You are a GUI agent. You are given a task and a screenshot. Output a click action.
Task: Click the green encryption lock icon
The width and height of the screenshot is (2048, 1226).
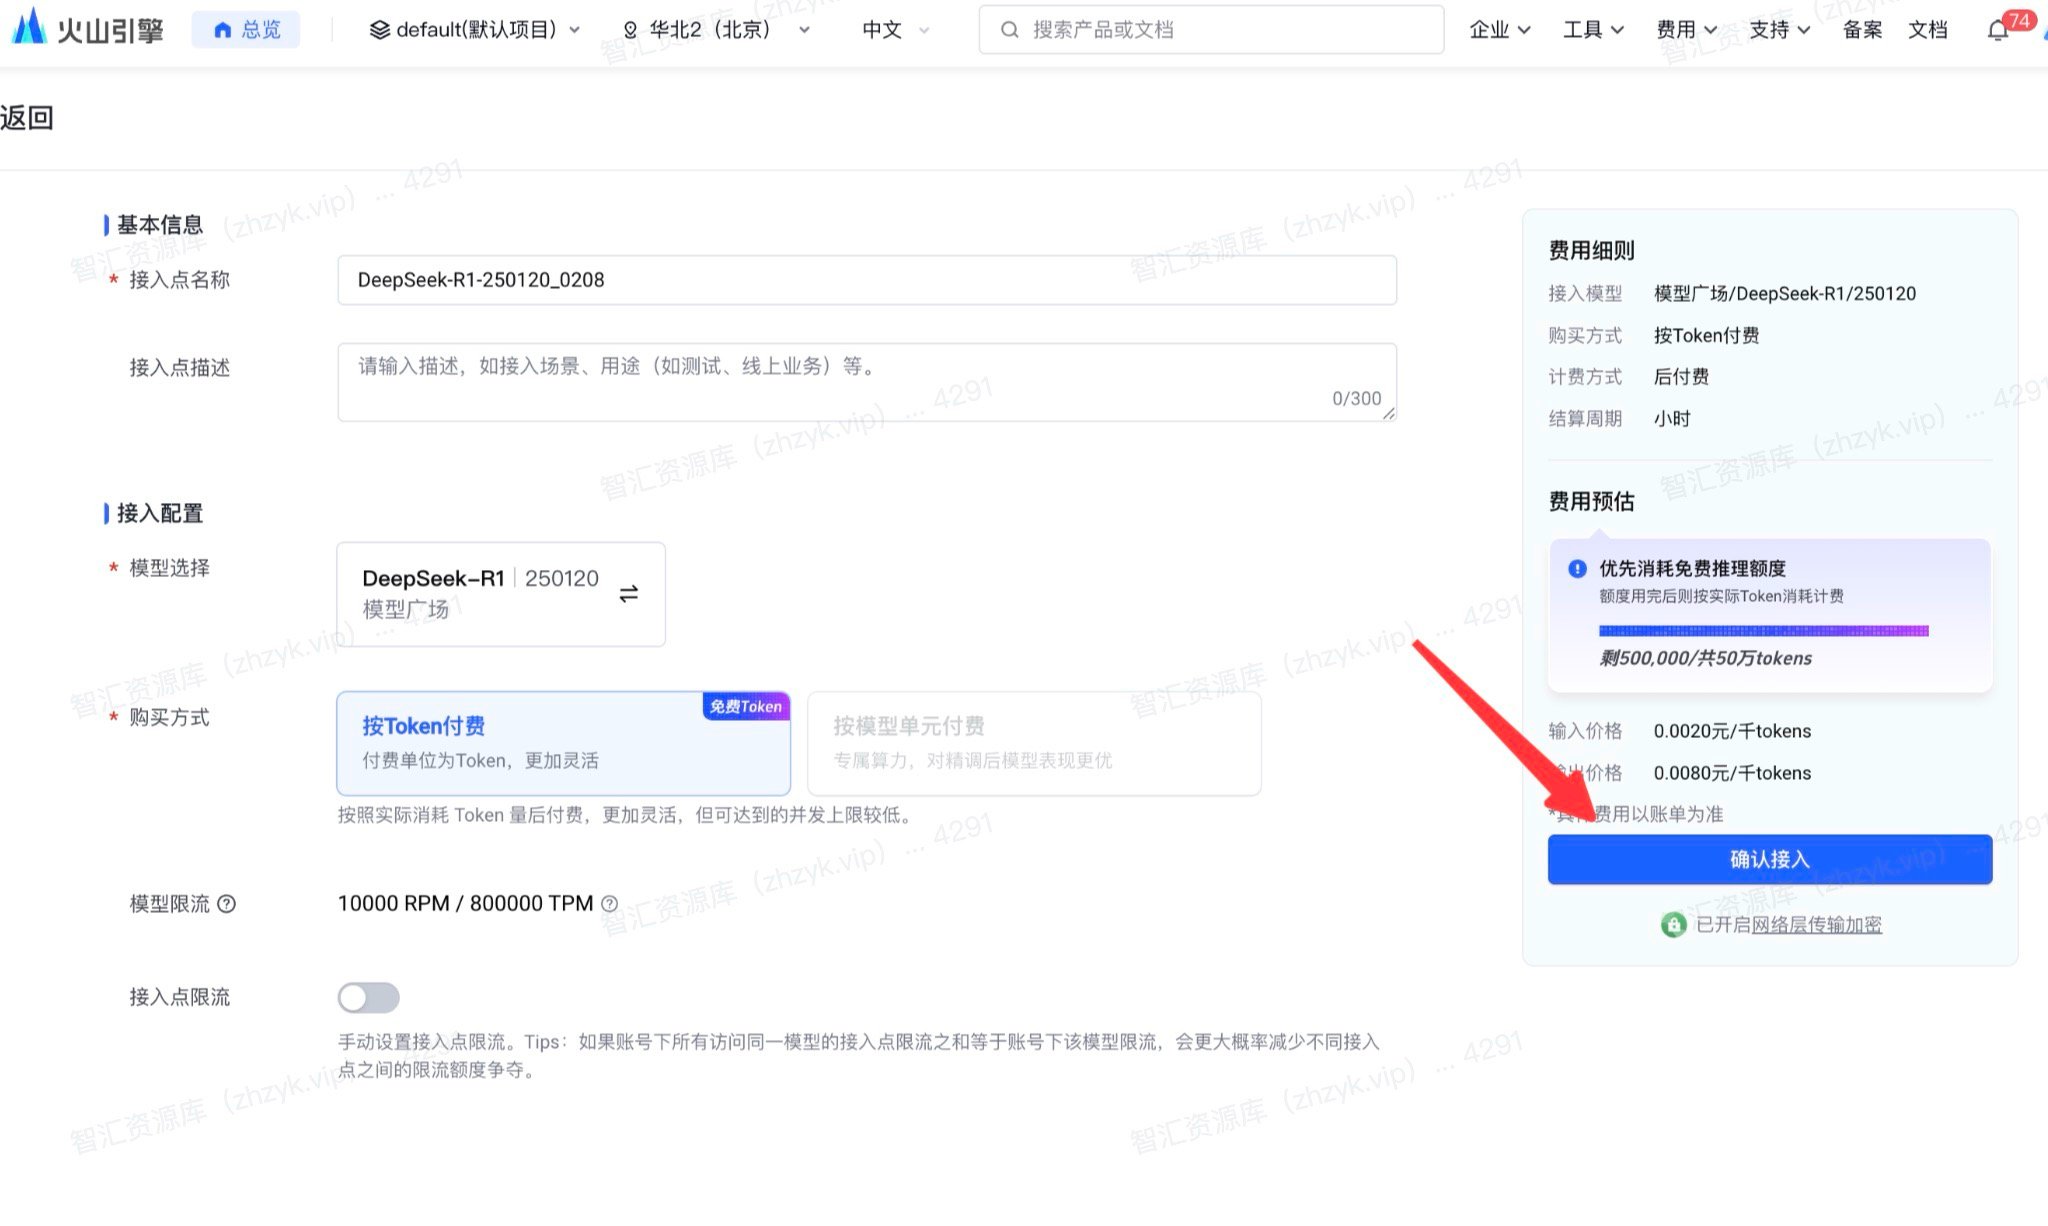click(1673, 925)
